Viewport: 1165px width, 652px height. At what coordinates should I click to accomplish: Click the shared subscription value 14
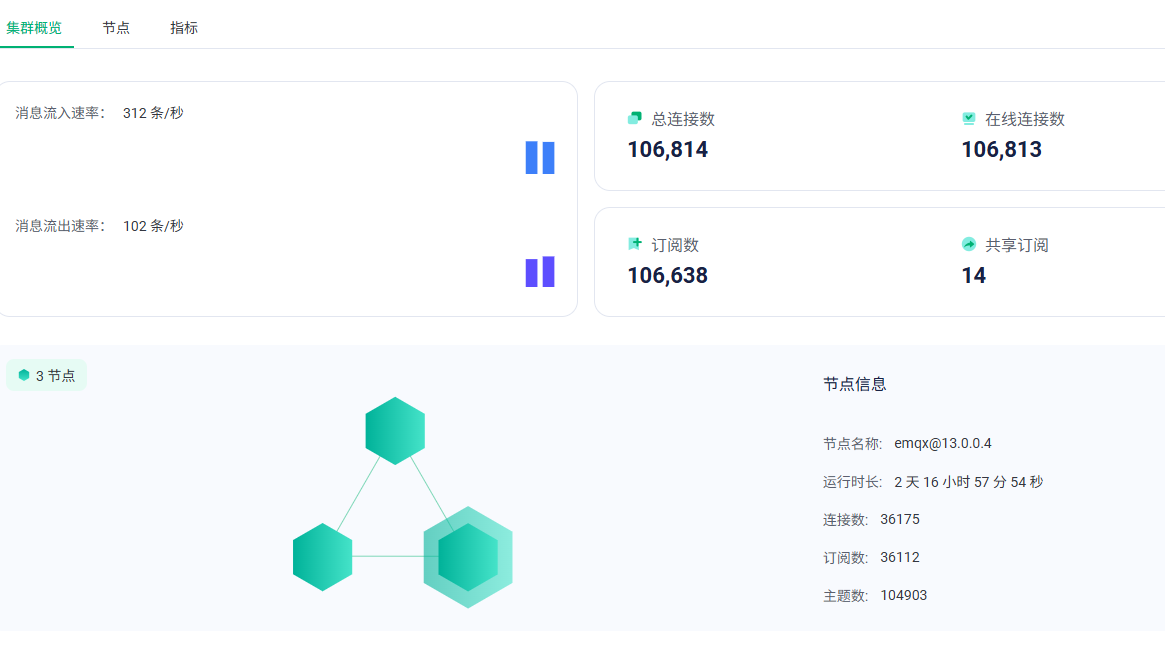pyautogui.click(x=973, y=276)
